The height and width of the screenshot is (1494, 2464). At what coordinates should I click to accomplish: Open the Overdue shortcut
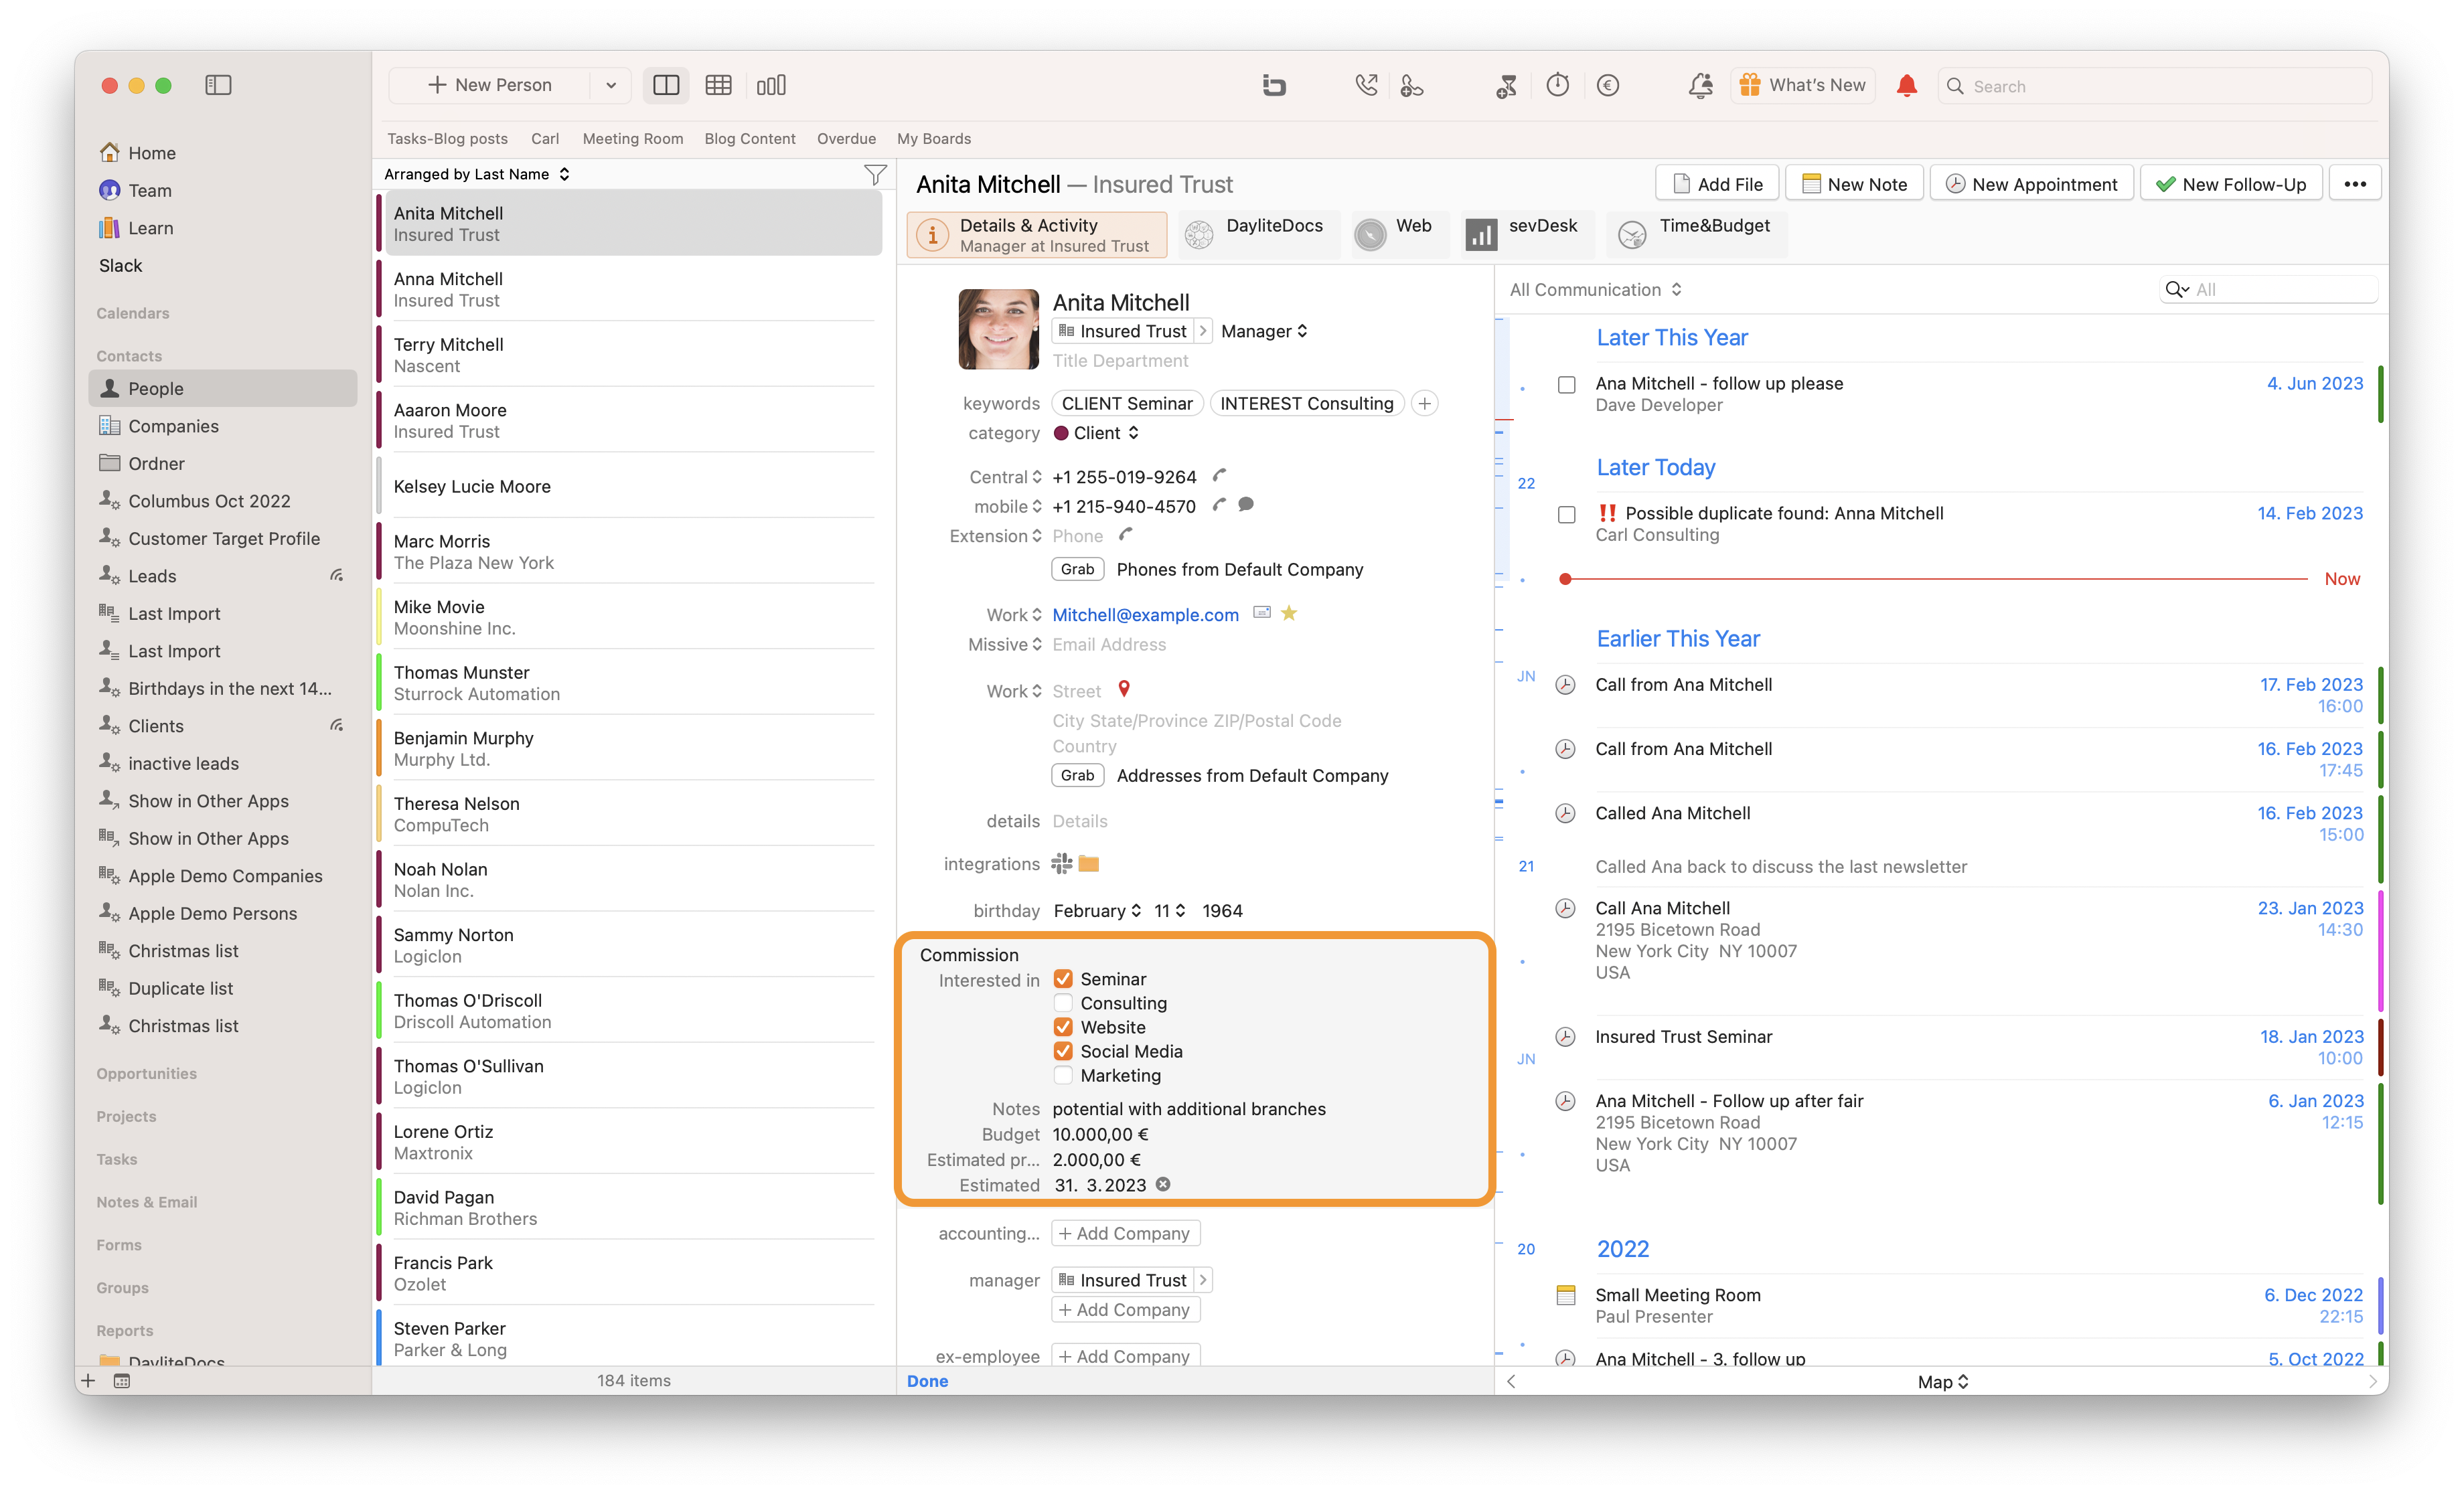tap(846, 139)
